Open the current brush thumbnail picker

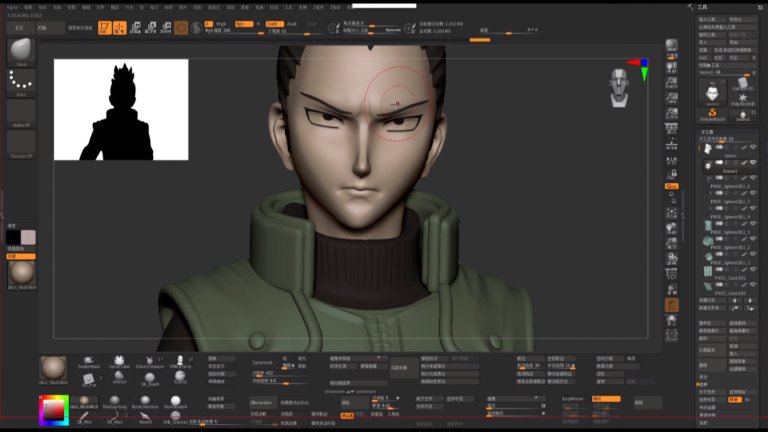pos(21,51)
